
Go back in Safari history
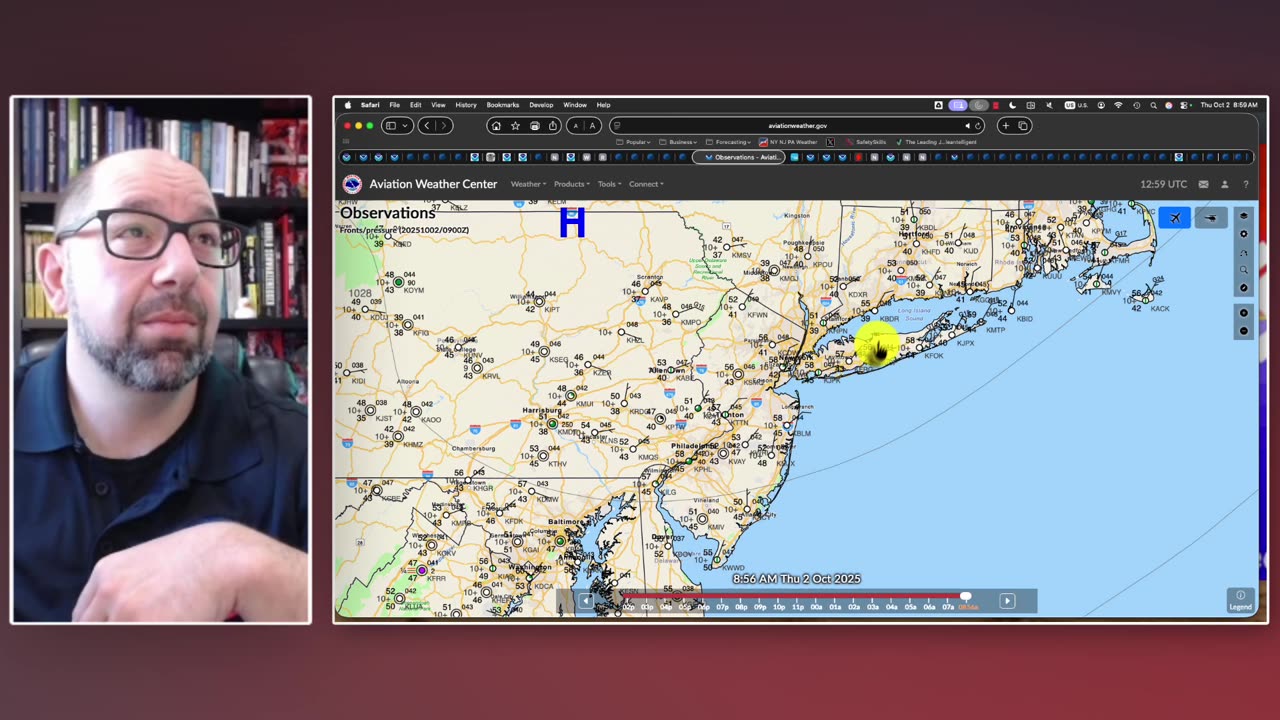[427, 126]
